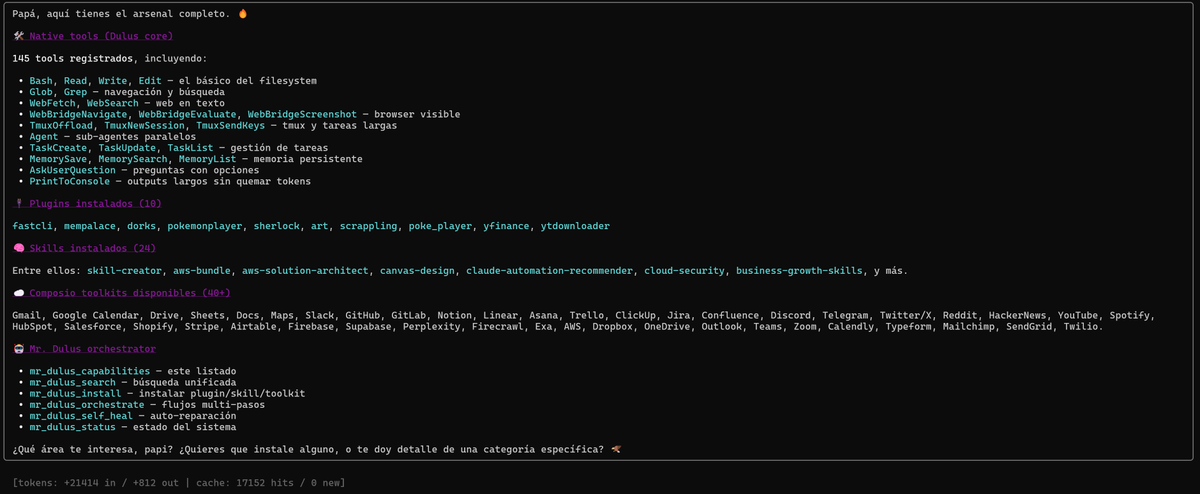The width and height of the screenshot is (1200, 494).
Task: Click the 'mr_dulus_orchestrate' command
Action: pyautogui.click(x=85, y=405)
